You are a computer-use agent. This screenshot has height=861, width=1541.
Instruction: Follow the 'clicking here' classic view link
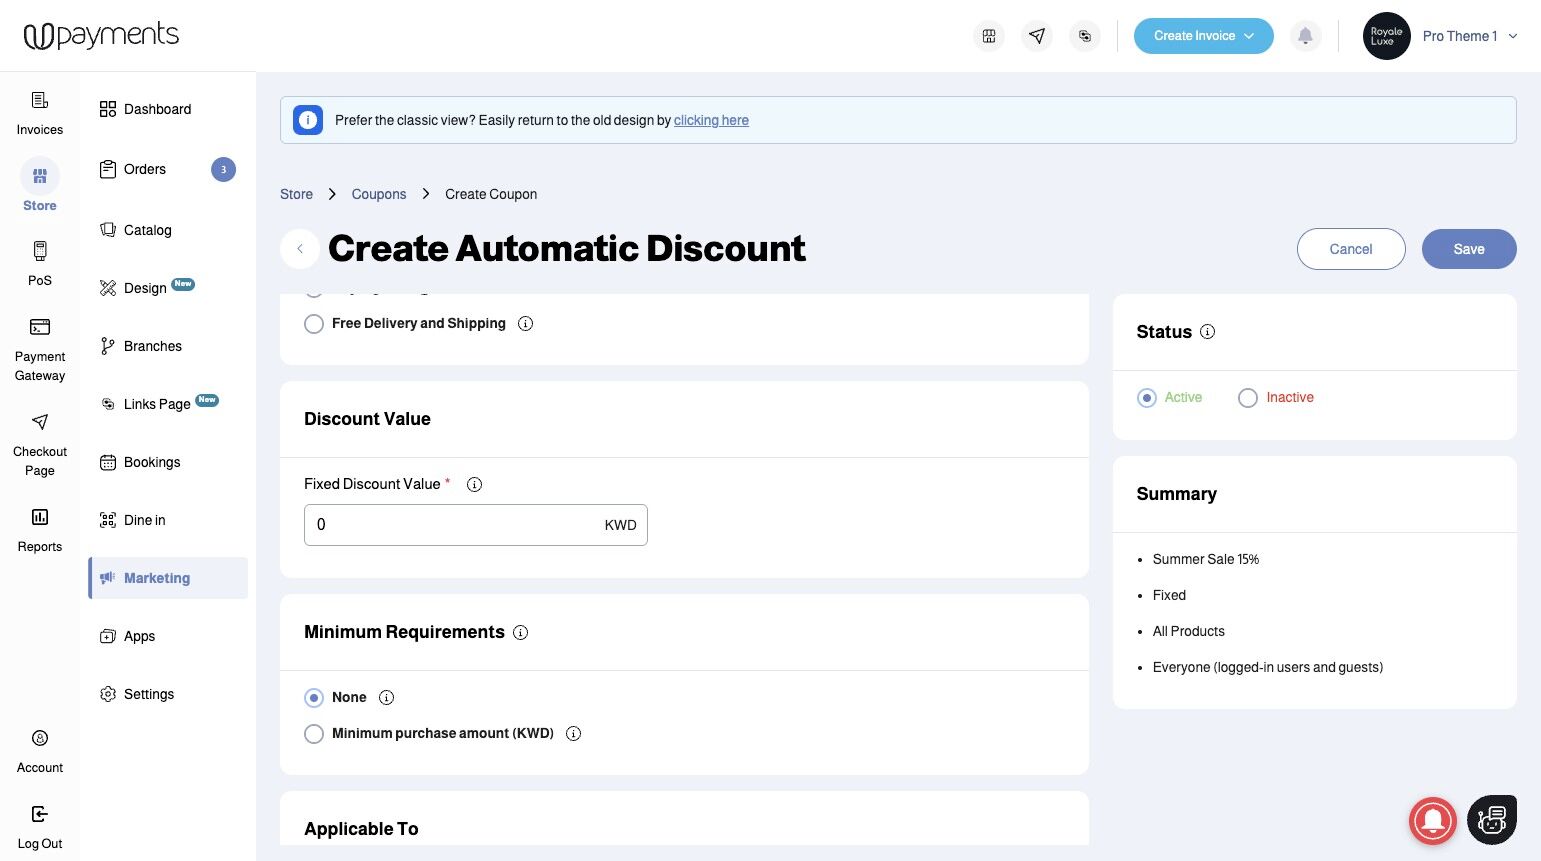(711, 120)
